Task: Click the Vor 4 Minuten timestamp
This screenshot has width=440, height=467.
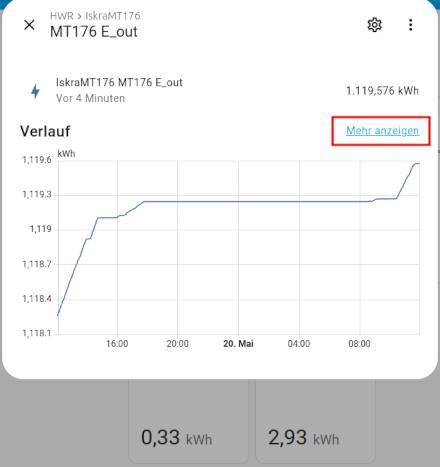Action: point(90,98)
